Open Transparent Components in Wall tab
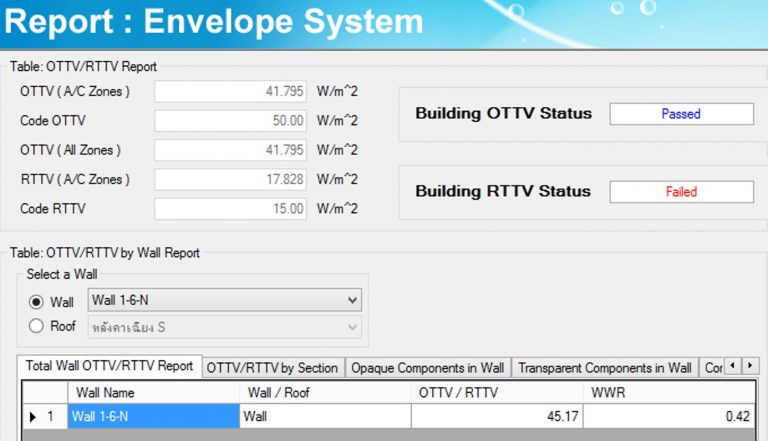This screenshot has height=441, width=768. click(x=604, y=368)
